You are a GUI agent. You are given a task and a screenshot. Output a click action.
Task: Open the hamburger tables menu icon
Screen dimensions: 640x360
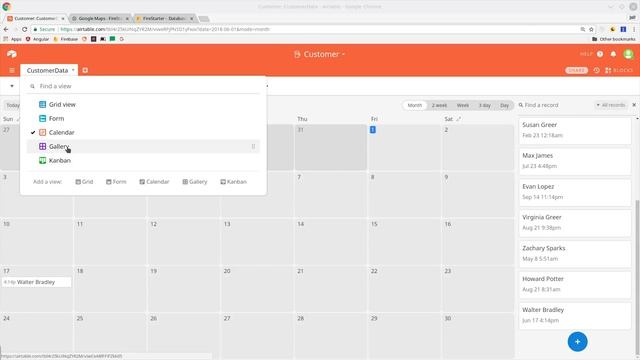point(12,70)
